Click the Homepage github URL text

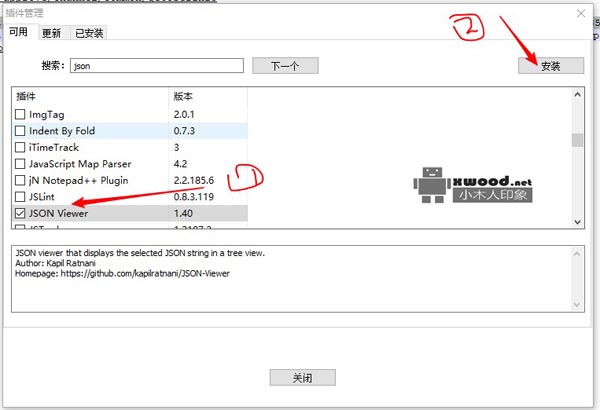pyautogui.click(x=145, y=273)
